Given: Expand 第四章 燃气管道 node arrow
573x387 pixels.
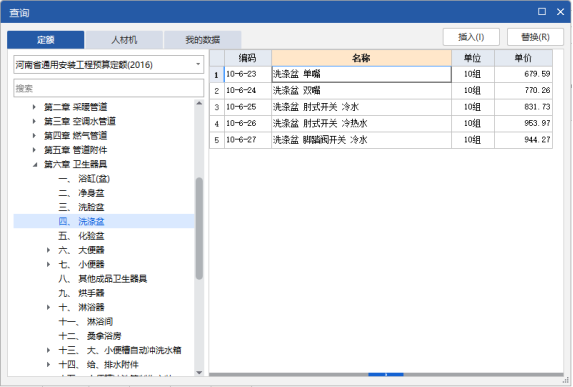Looking at the screenshot, I should (34, 136).
